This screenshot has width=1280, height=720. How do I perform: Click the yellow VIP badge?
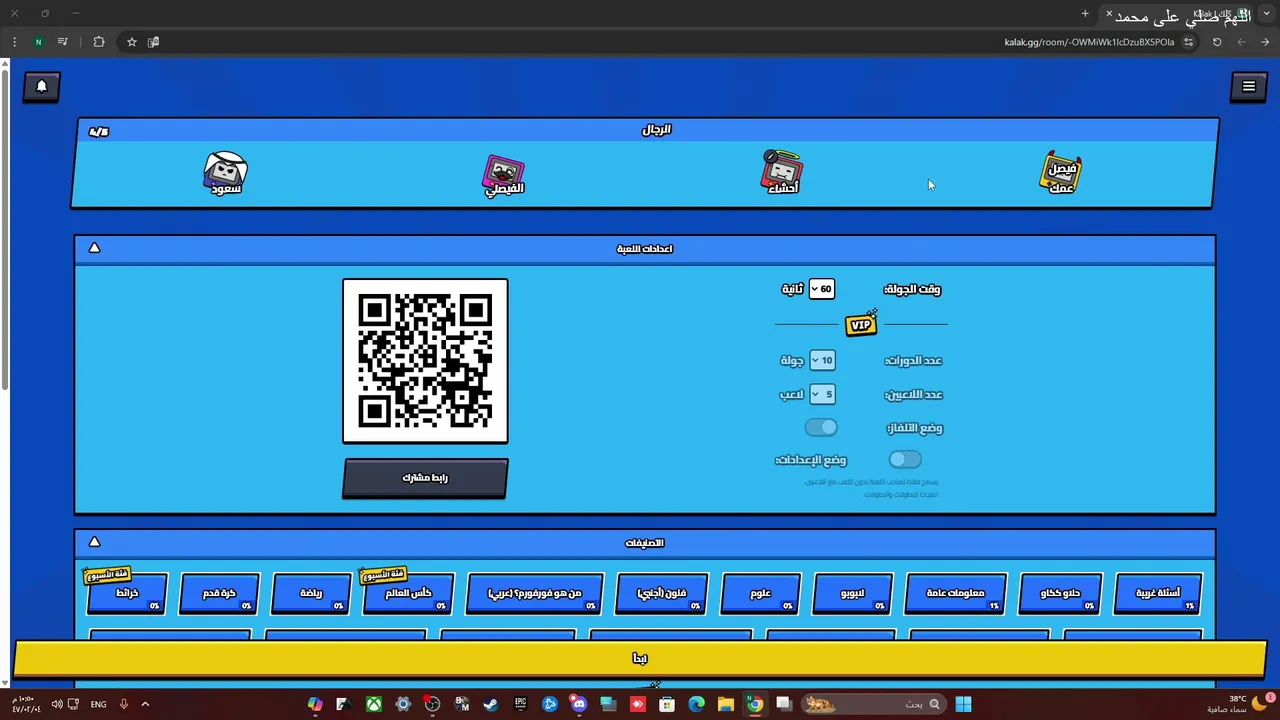point(861,324)
